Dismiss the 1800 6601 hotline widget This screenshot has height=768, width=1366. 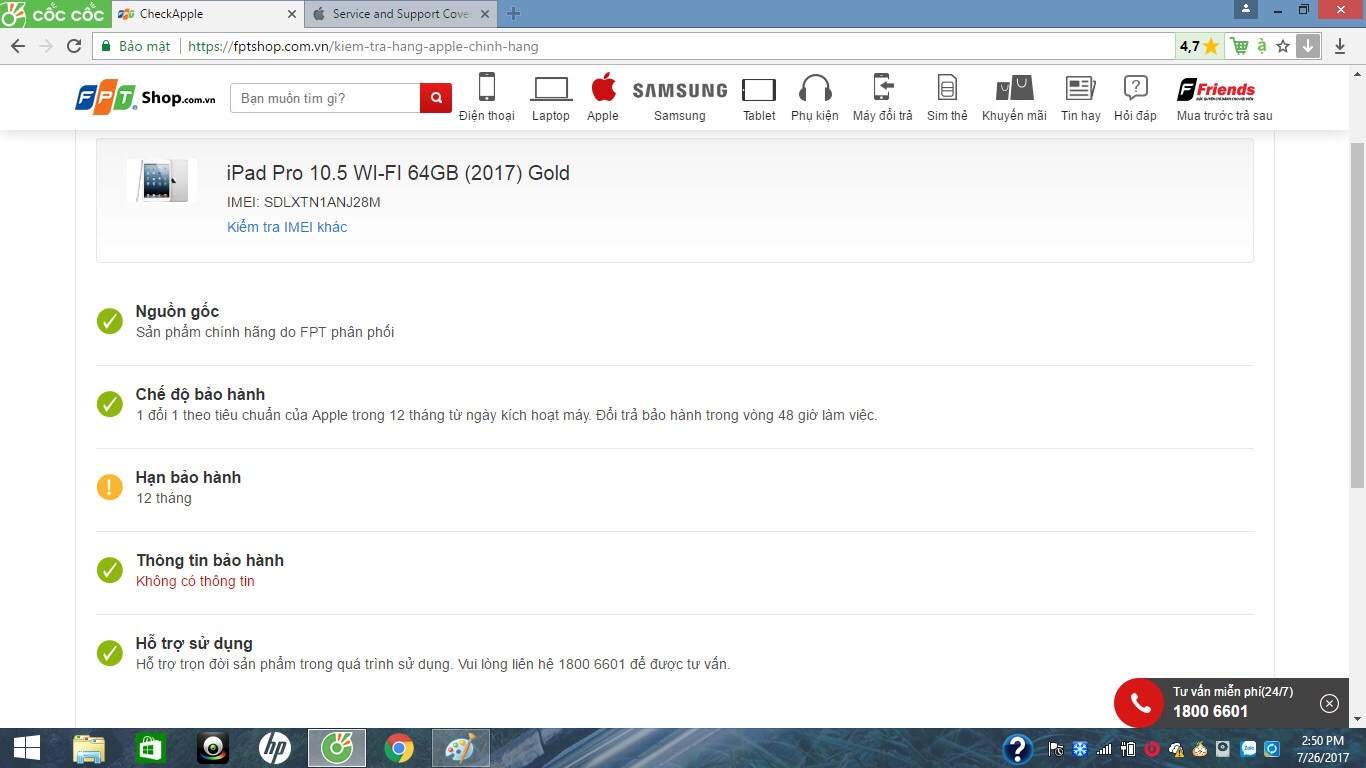(1329, 703)
